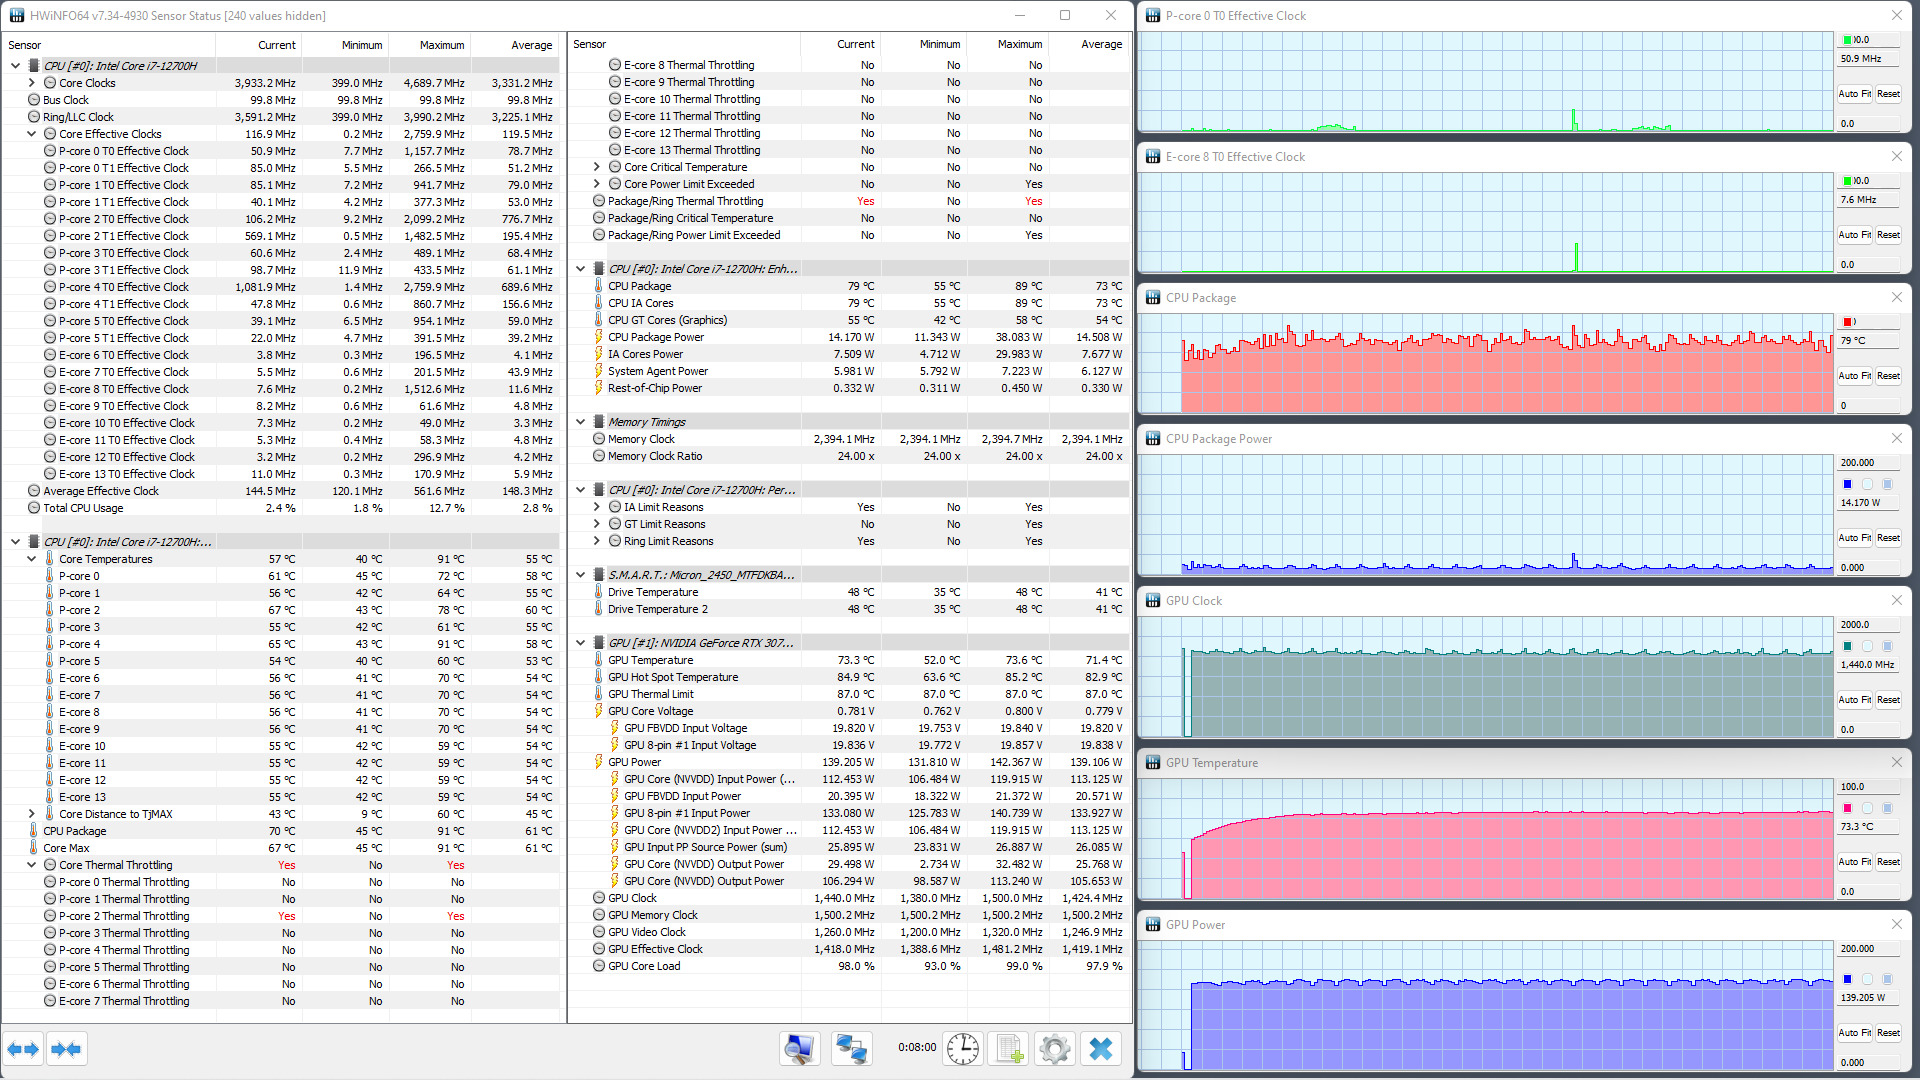The image size is (1920, 1080).
Task: Click the pink color swatch in GPU Temperature graph
Action: tap(1847, 808)
